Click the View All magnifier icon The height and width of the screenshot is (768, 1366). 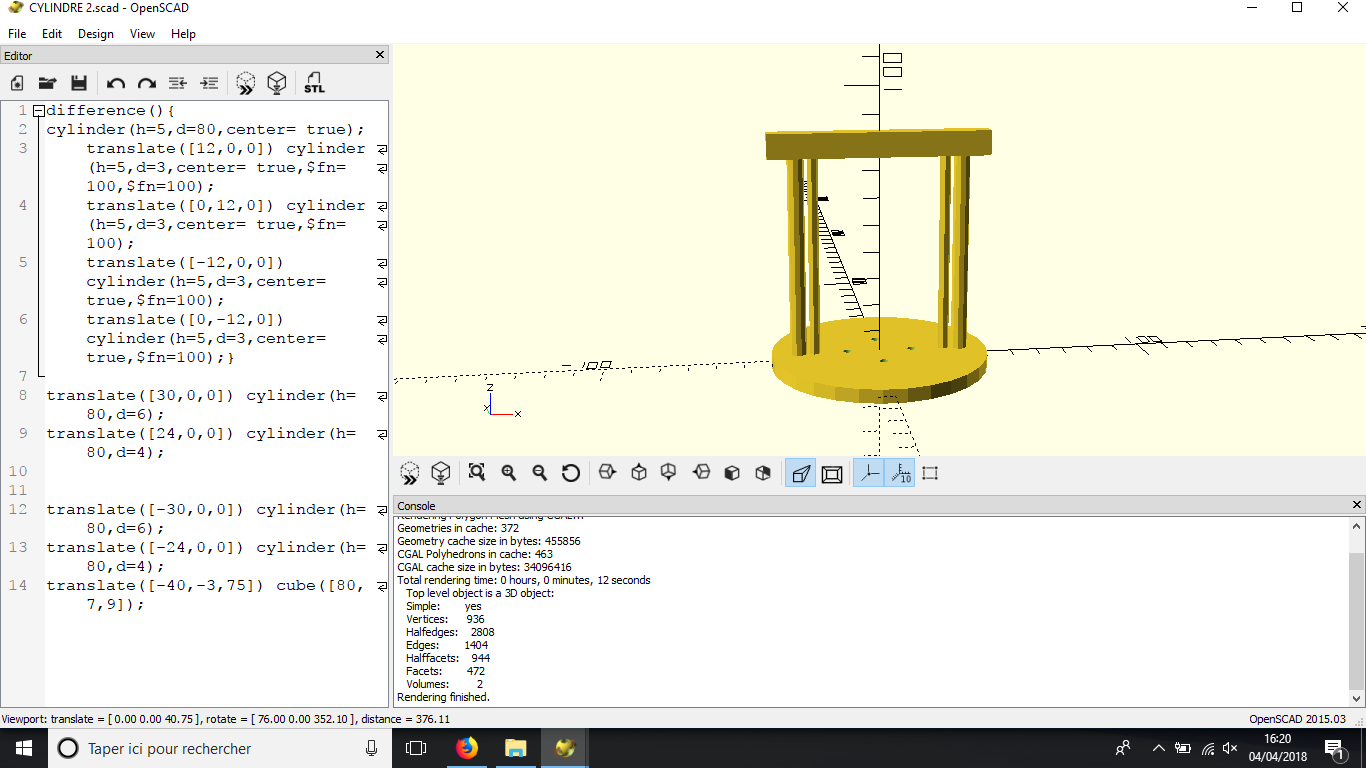[x=477, y=473]
